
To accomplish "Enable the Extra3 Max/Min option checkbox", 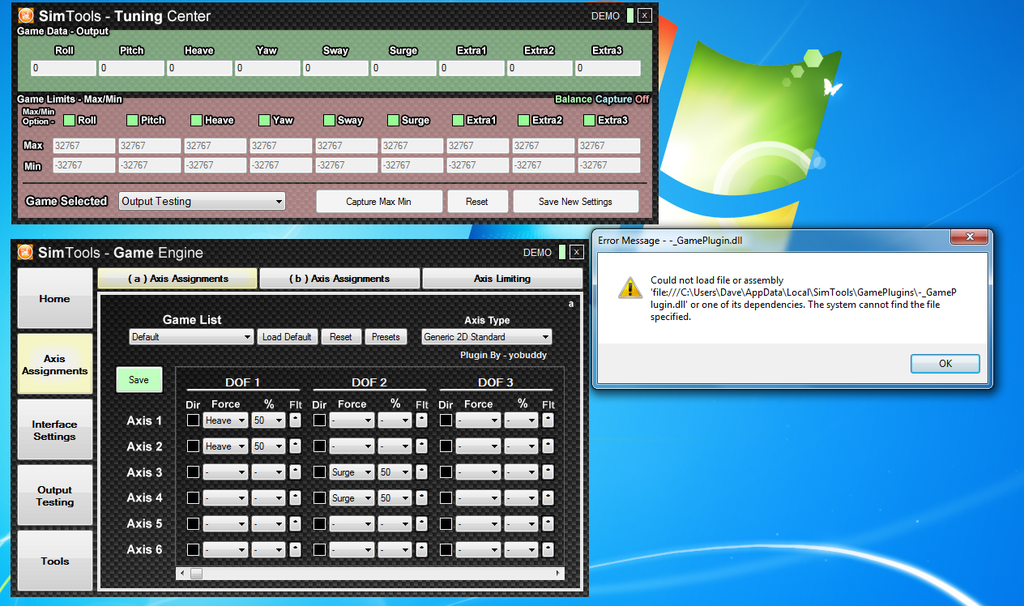I will point(589,120).
